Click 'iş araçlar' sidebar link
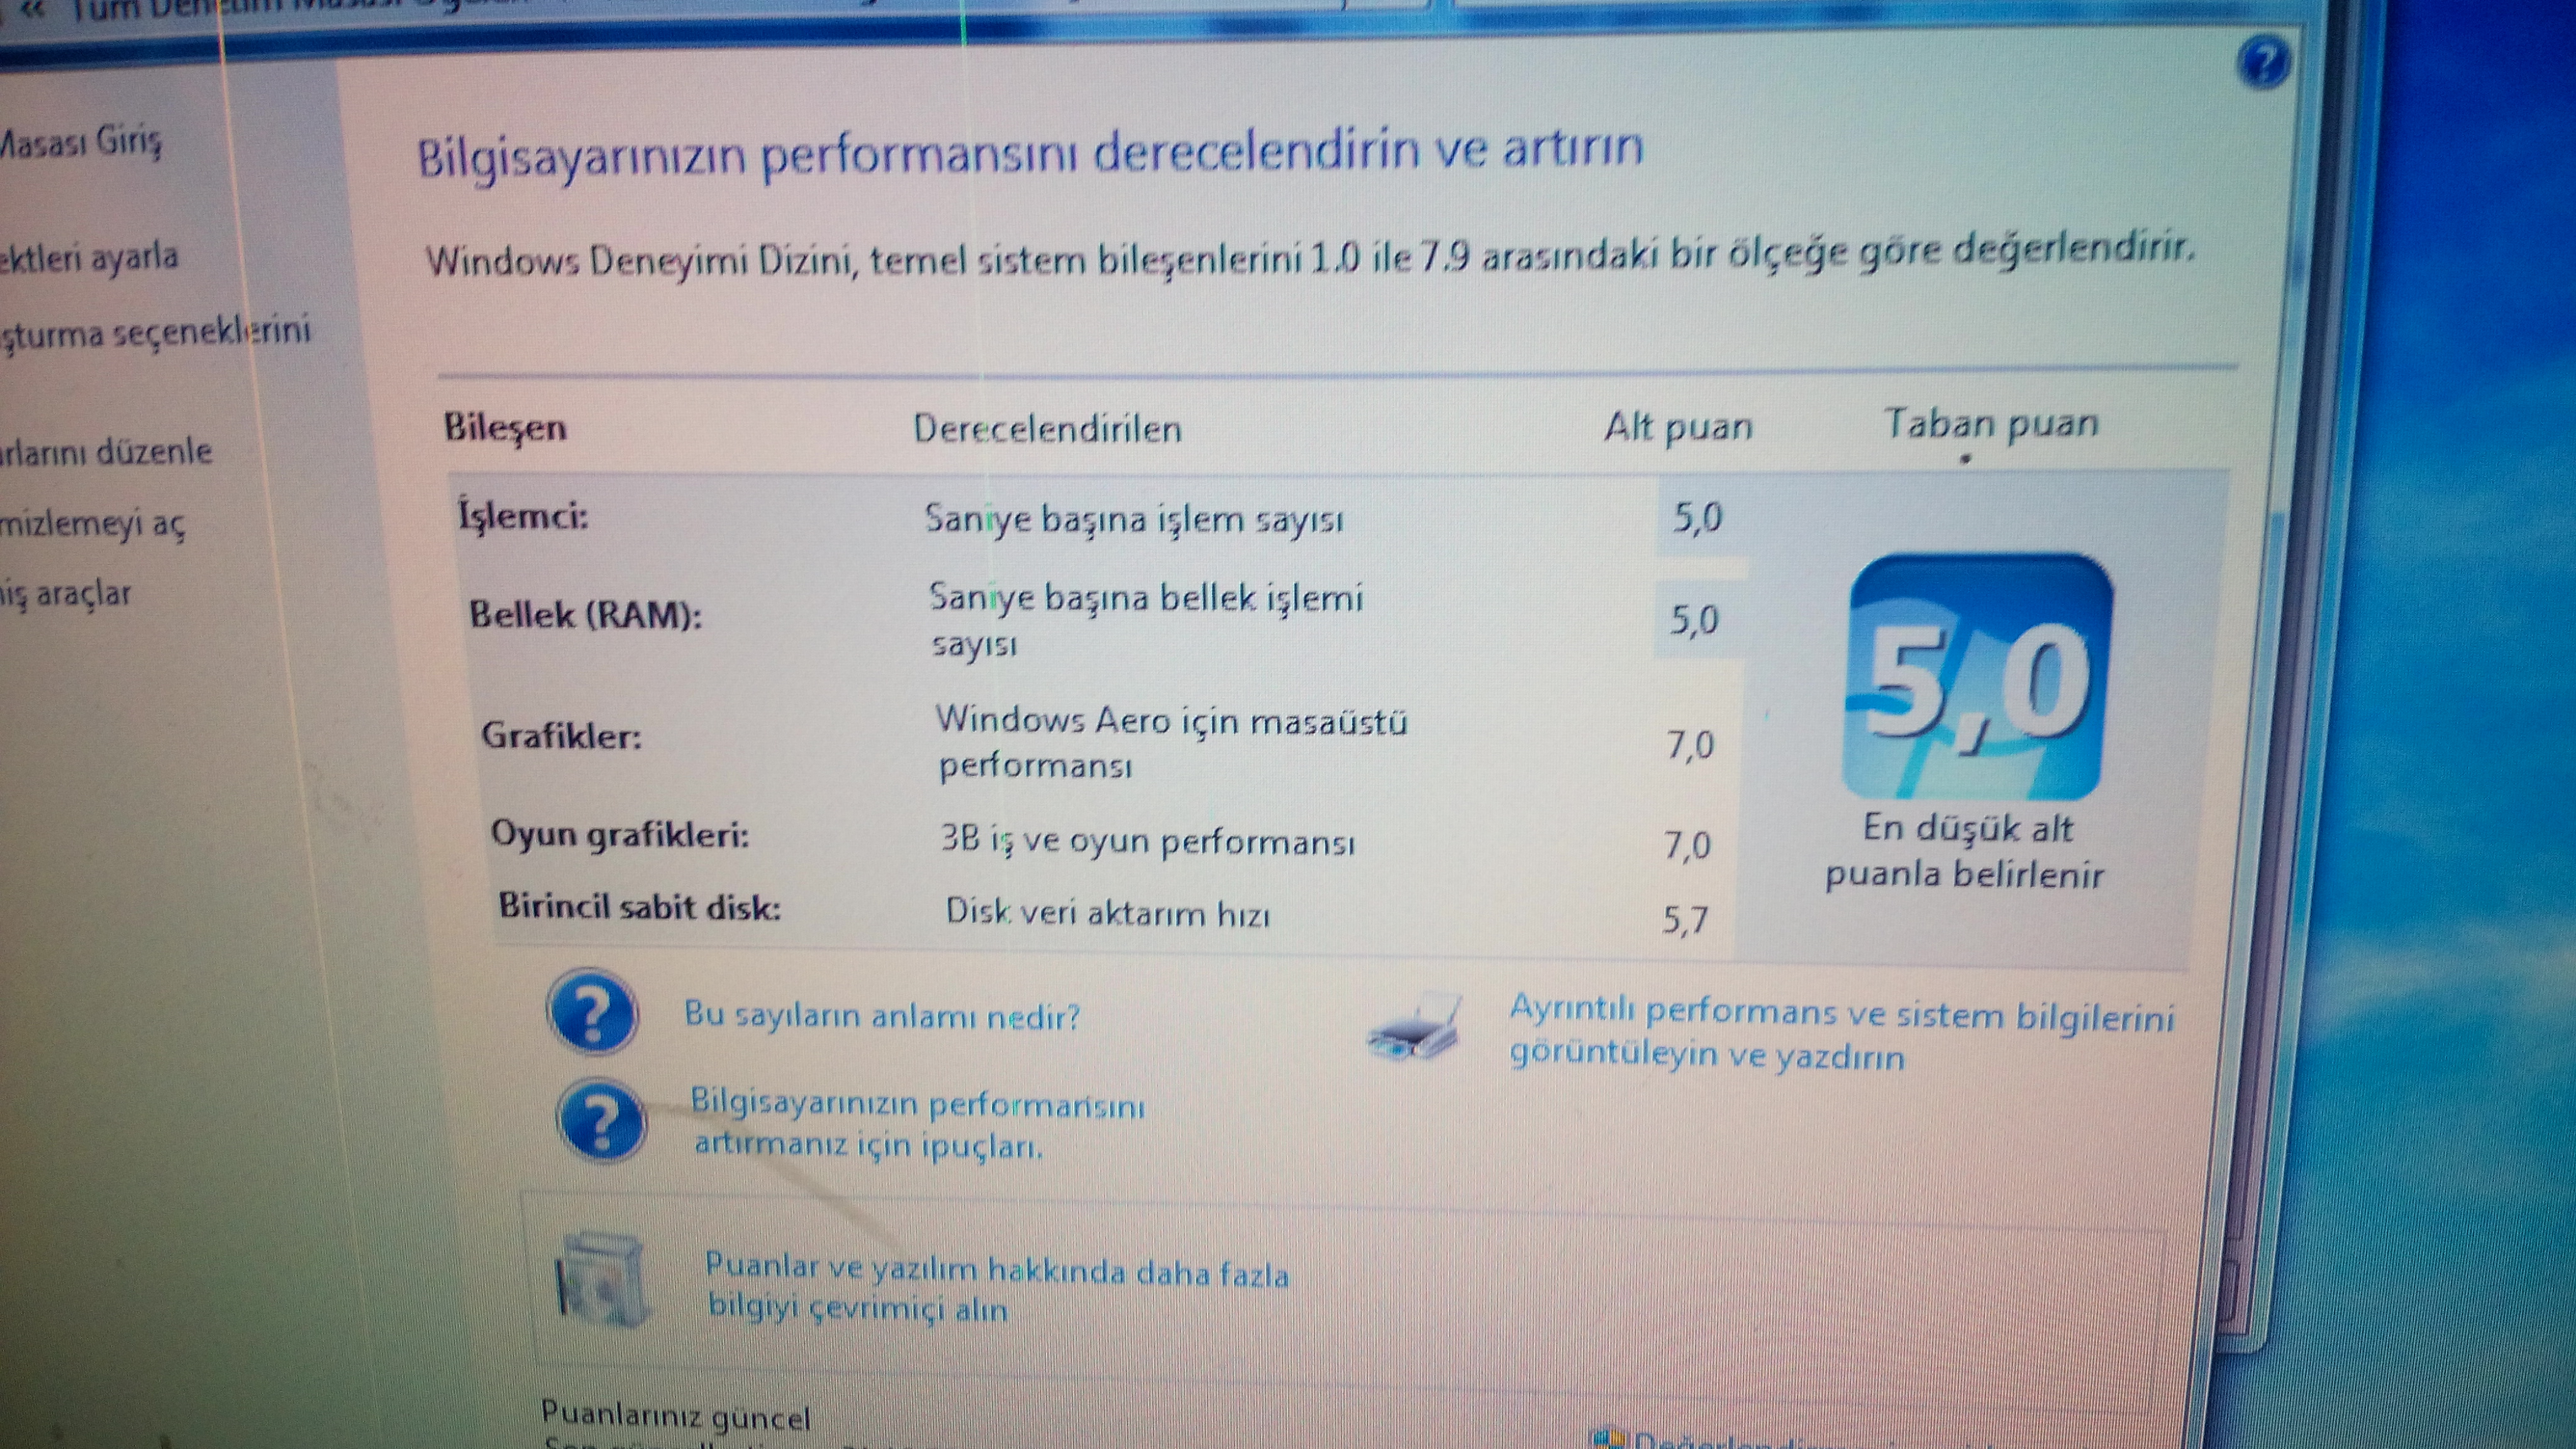 [x=65, y=594]
